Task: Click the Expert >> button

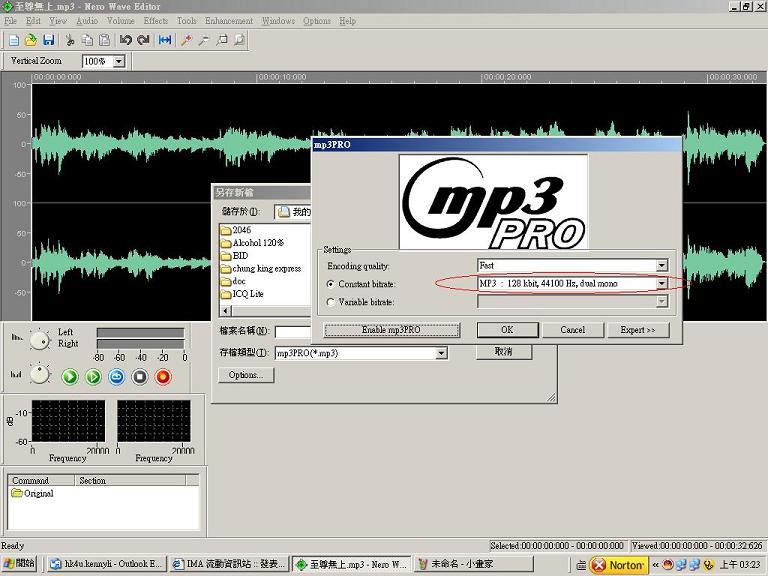Action: (x=637, y=330)
